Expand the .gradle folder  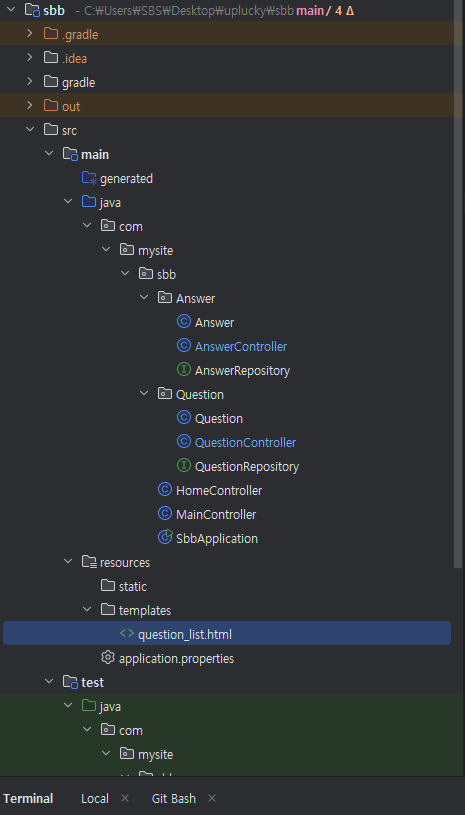point(30,34)
